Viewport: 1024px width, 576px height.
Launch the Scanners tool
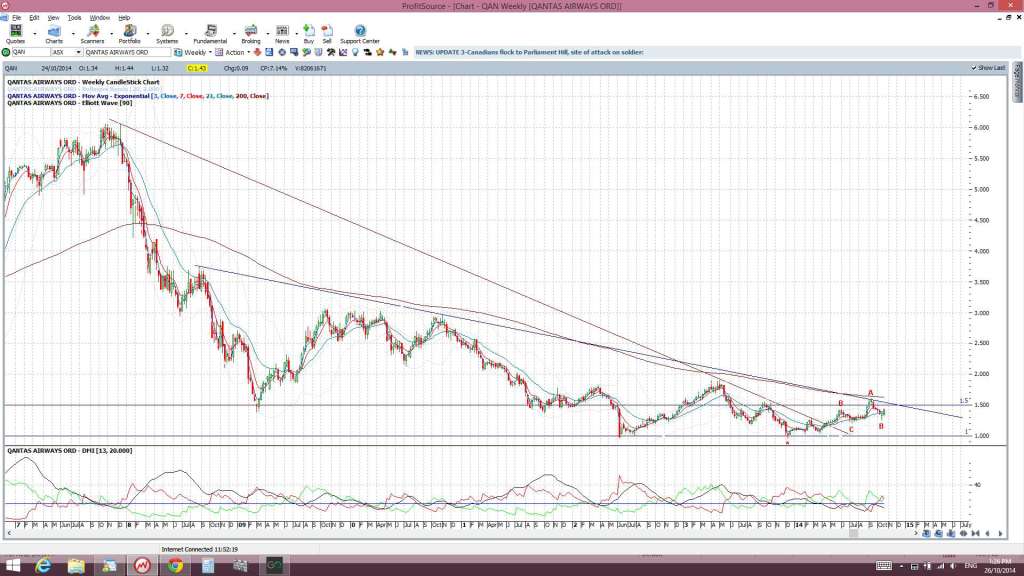click(x=92, y=34)
